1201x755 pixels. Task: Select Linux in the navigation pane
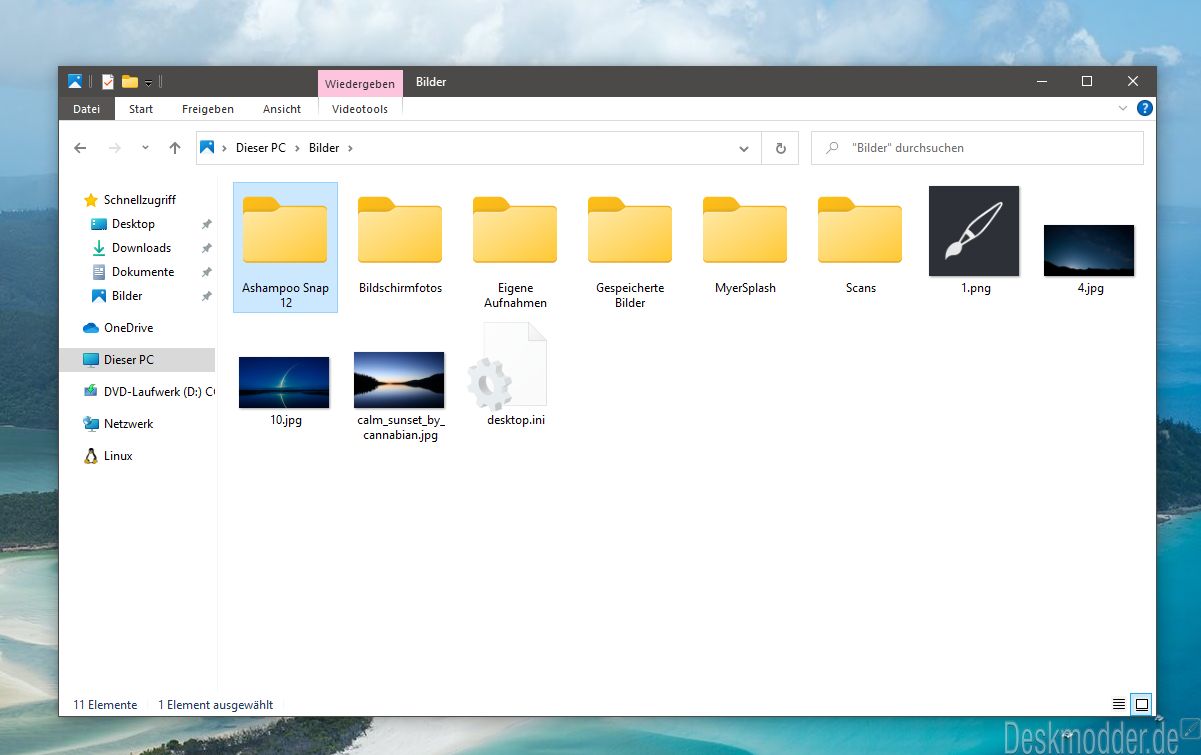118,456
